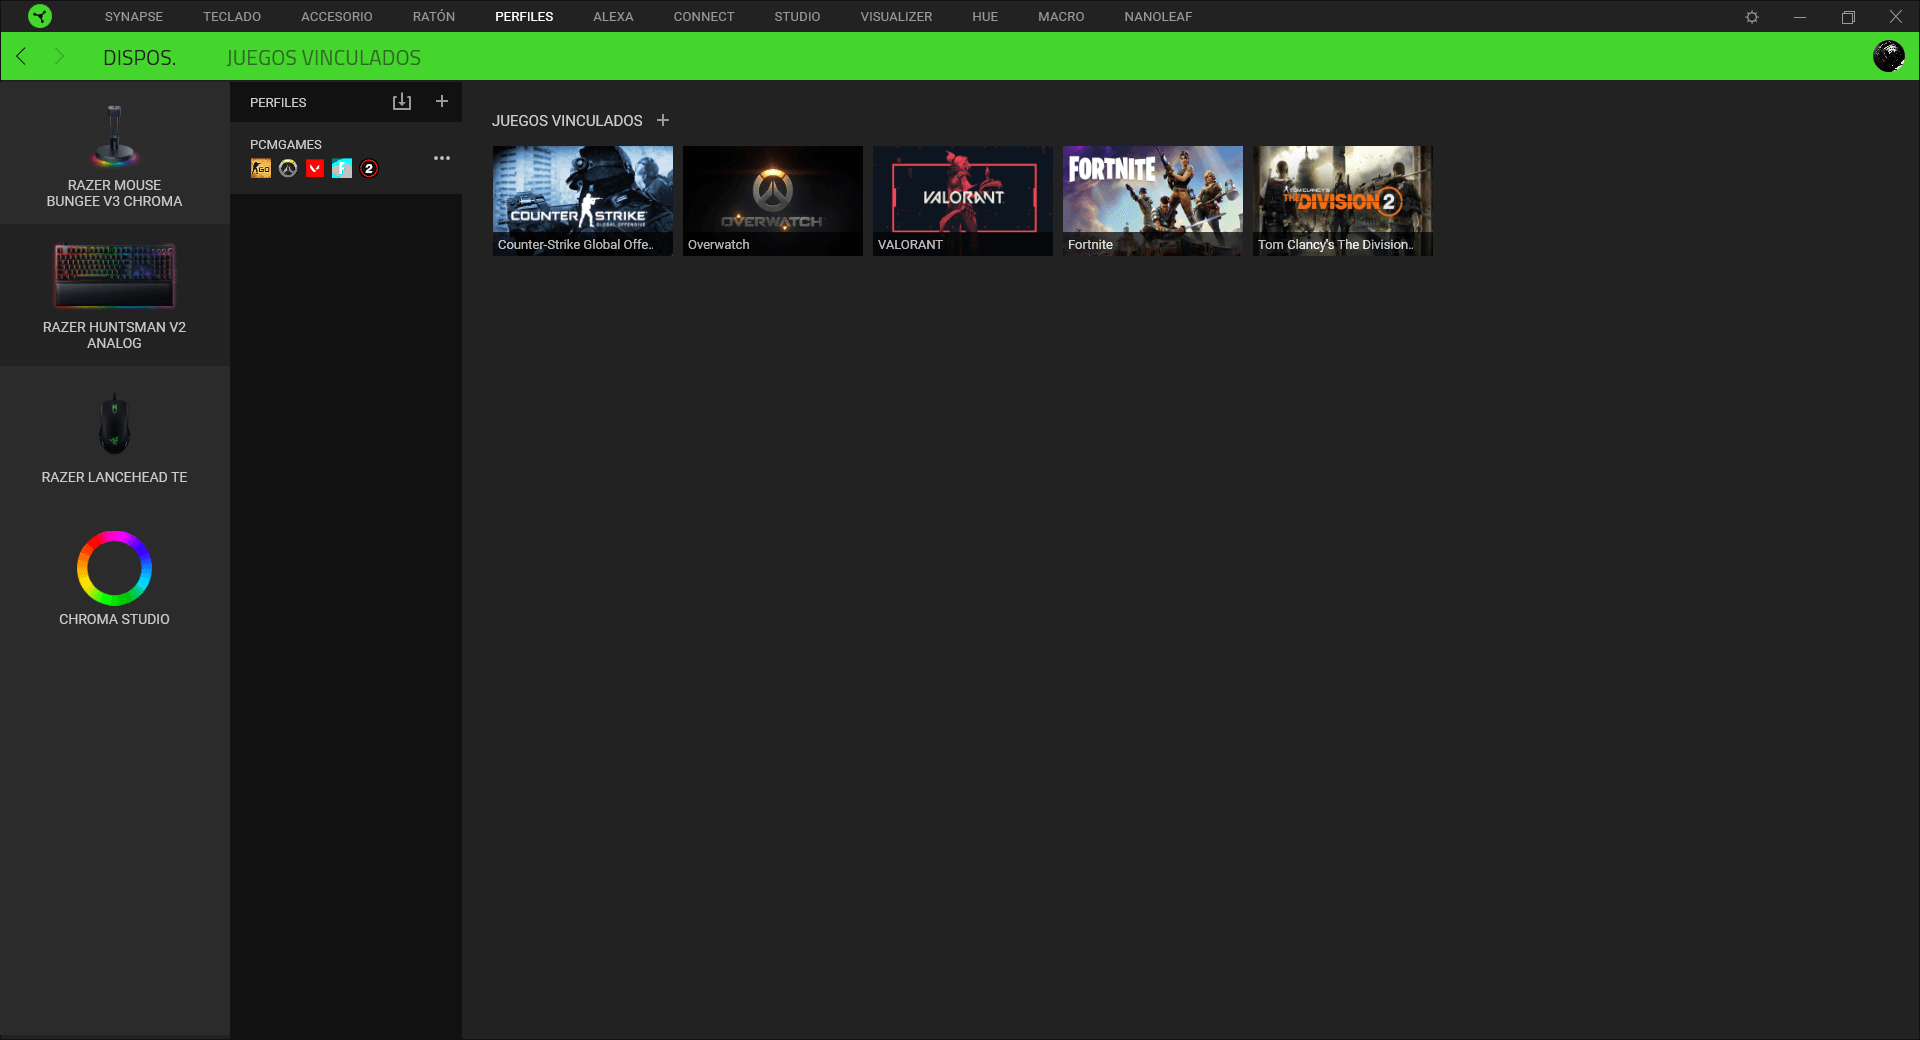Image resolution: width=1920 pixels, height=1040 pixels.
Task: Open the ALEXA tab
Action: click(613, 17)
